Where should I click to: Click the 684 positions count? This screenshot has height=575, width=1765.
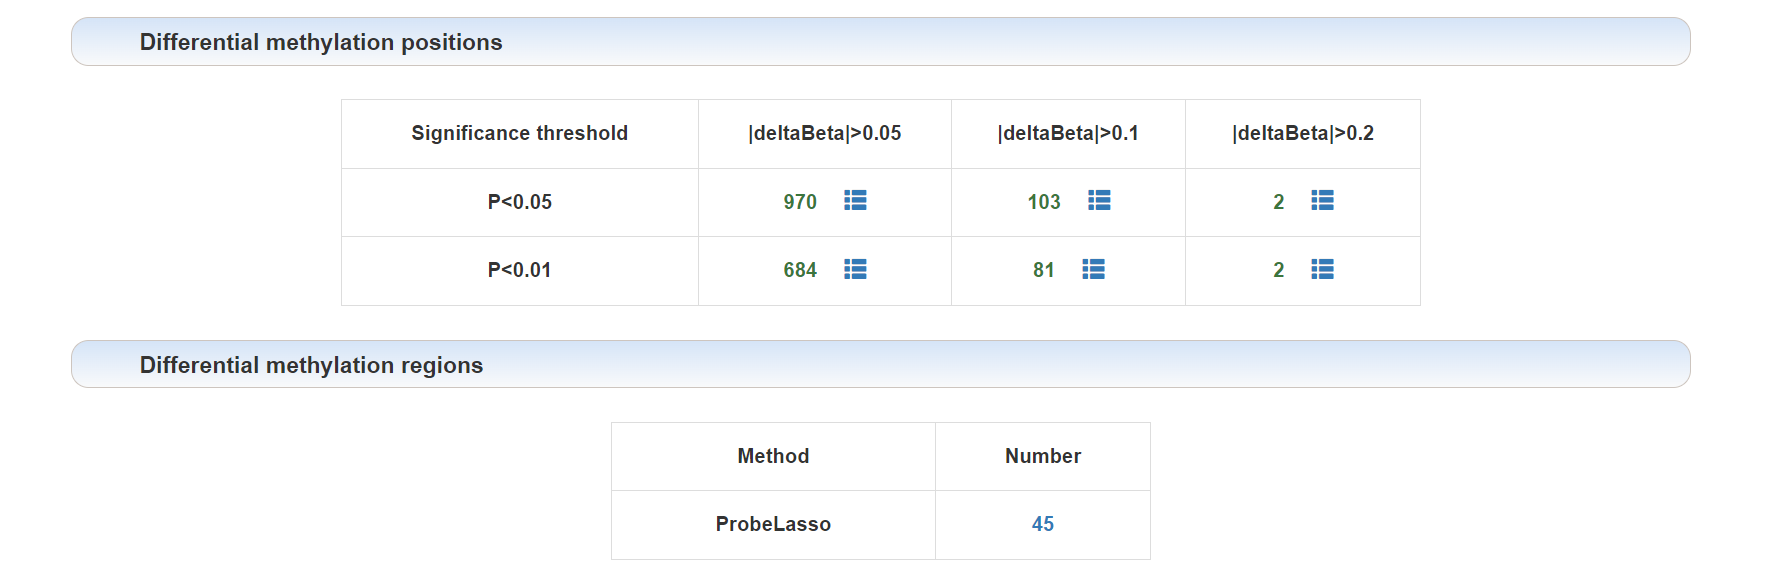[800, 270]
